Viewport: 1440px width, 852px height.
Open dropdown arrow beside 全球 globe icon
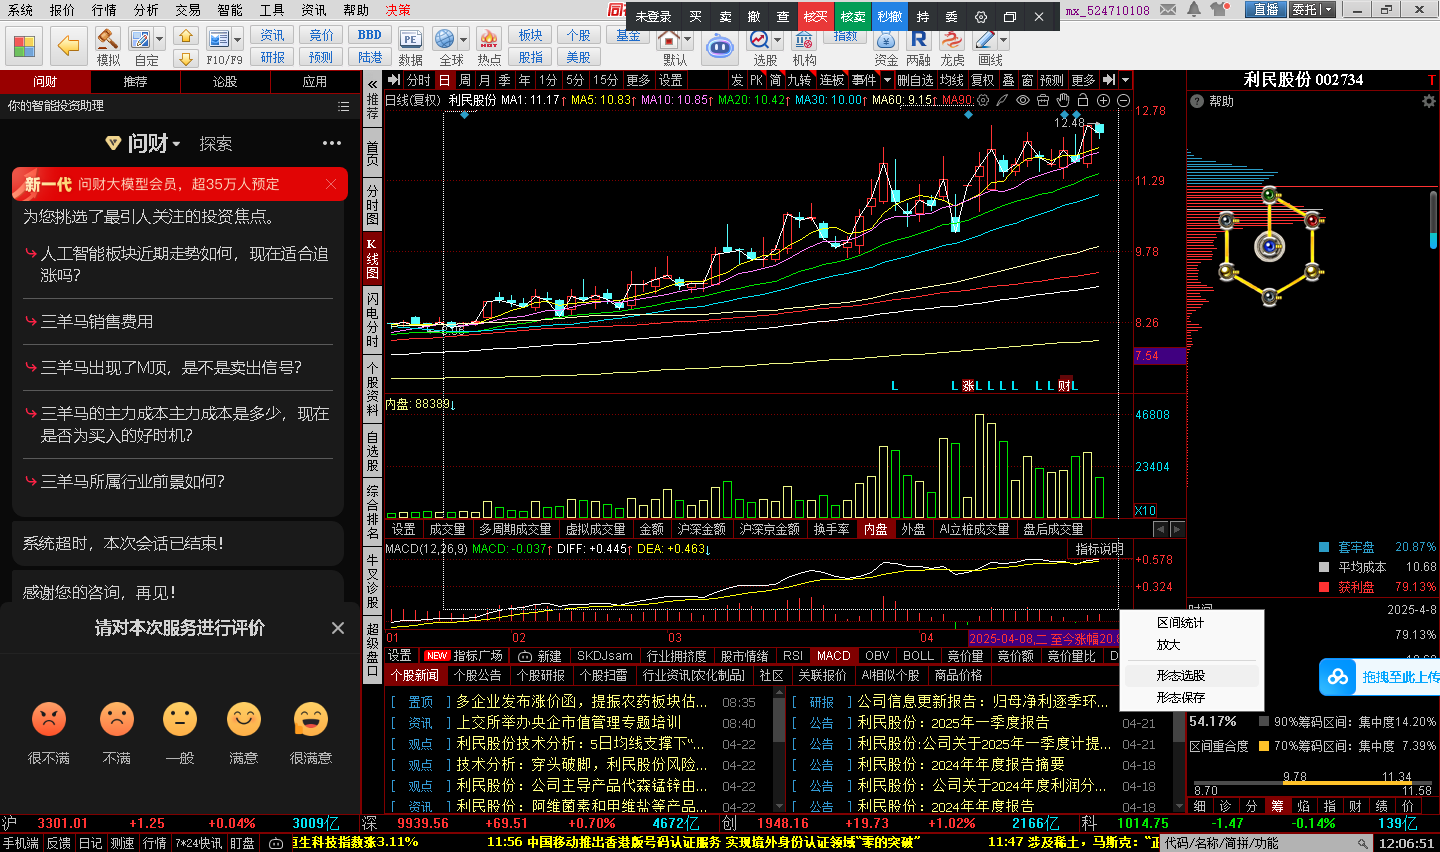click(463, 40)
